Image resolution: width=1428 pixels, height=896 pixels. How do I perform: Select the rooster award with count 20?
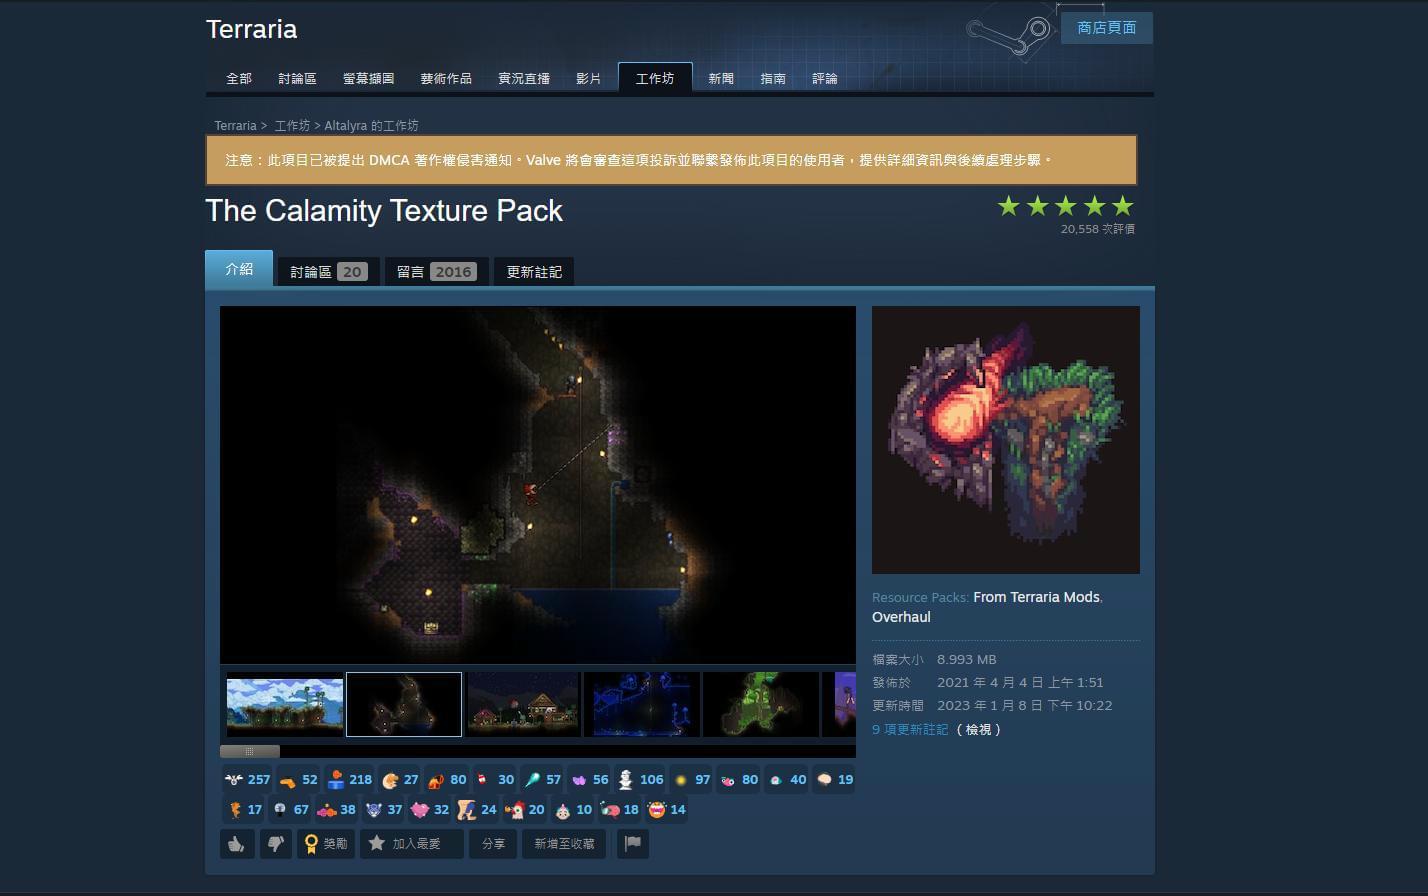[524, 810]
